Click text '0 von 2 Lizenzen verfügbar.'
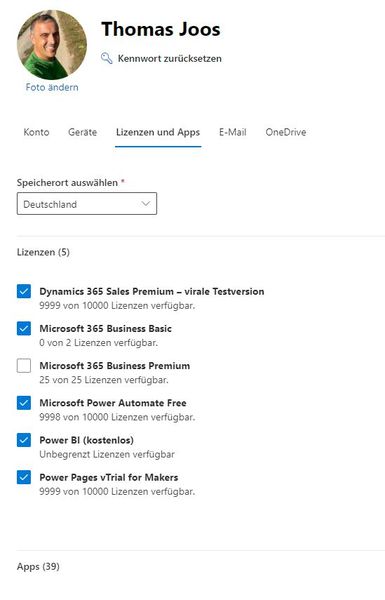Viewport: 385px width, 600px height. tap(99, 343)
